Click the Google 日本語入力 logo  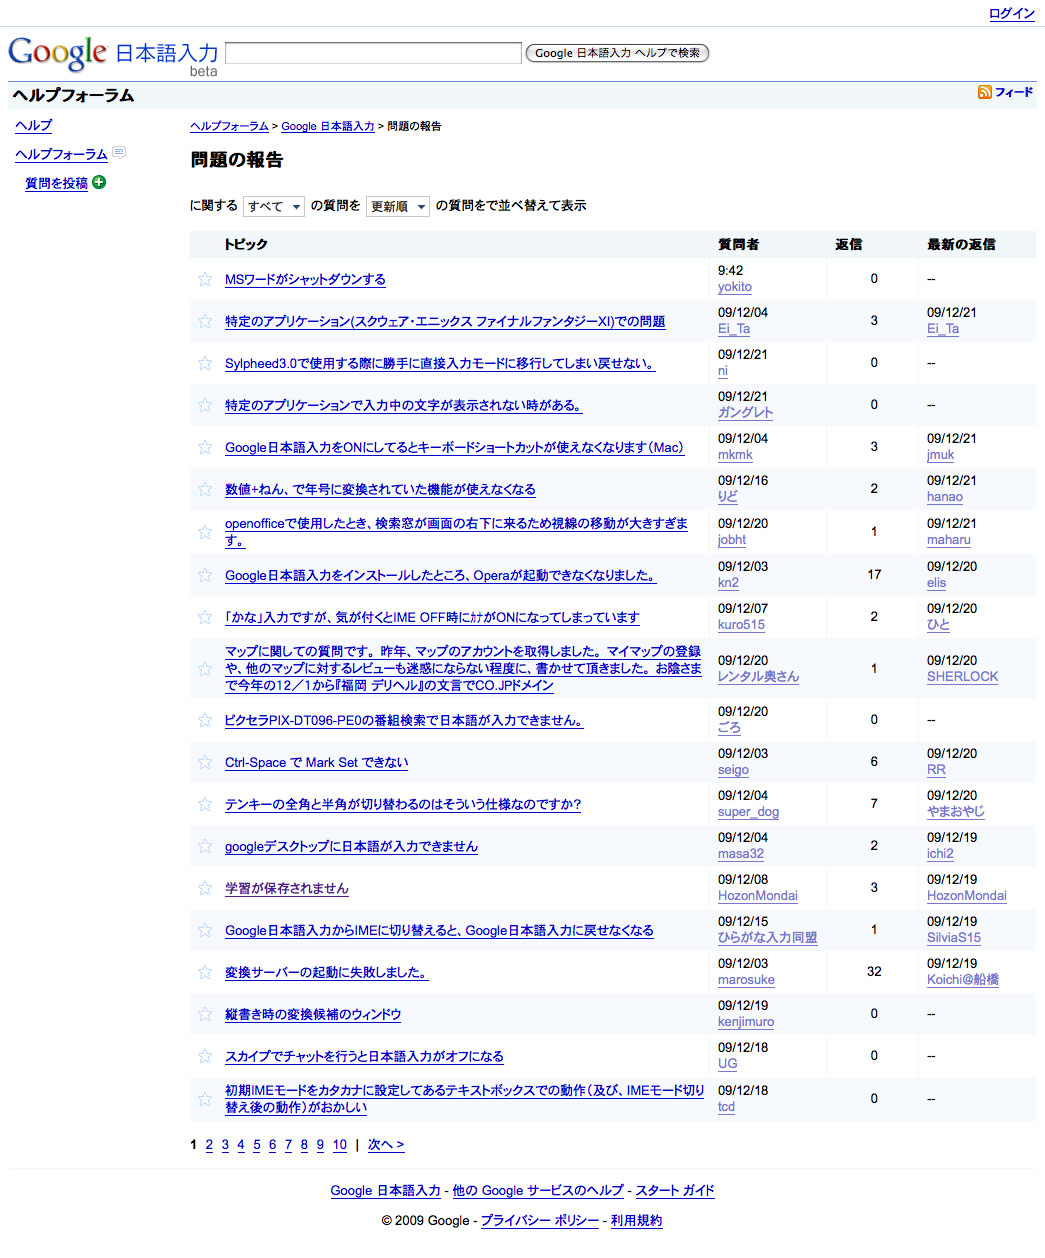click(113, 55)
